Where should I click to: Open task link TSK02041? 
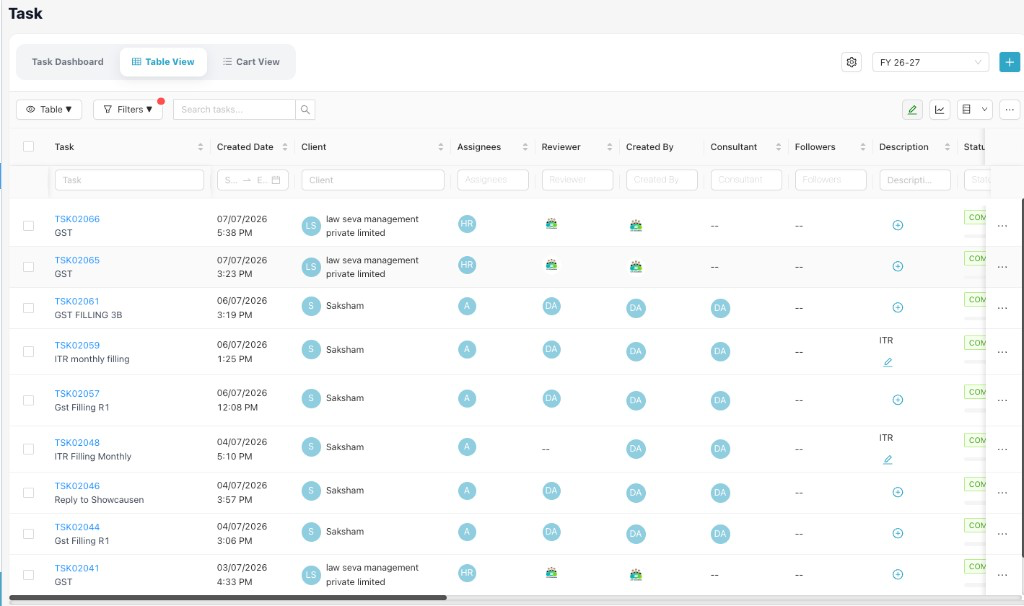point(77,568)
